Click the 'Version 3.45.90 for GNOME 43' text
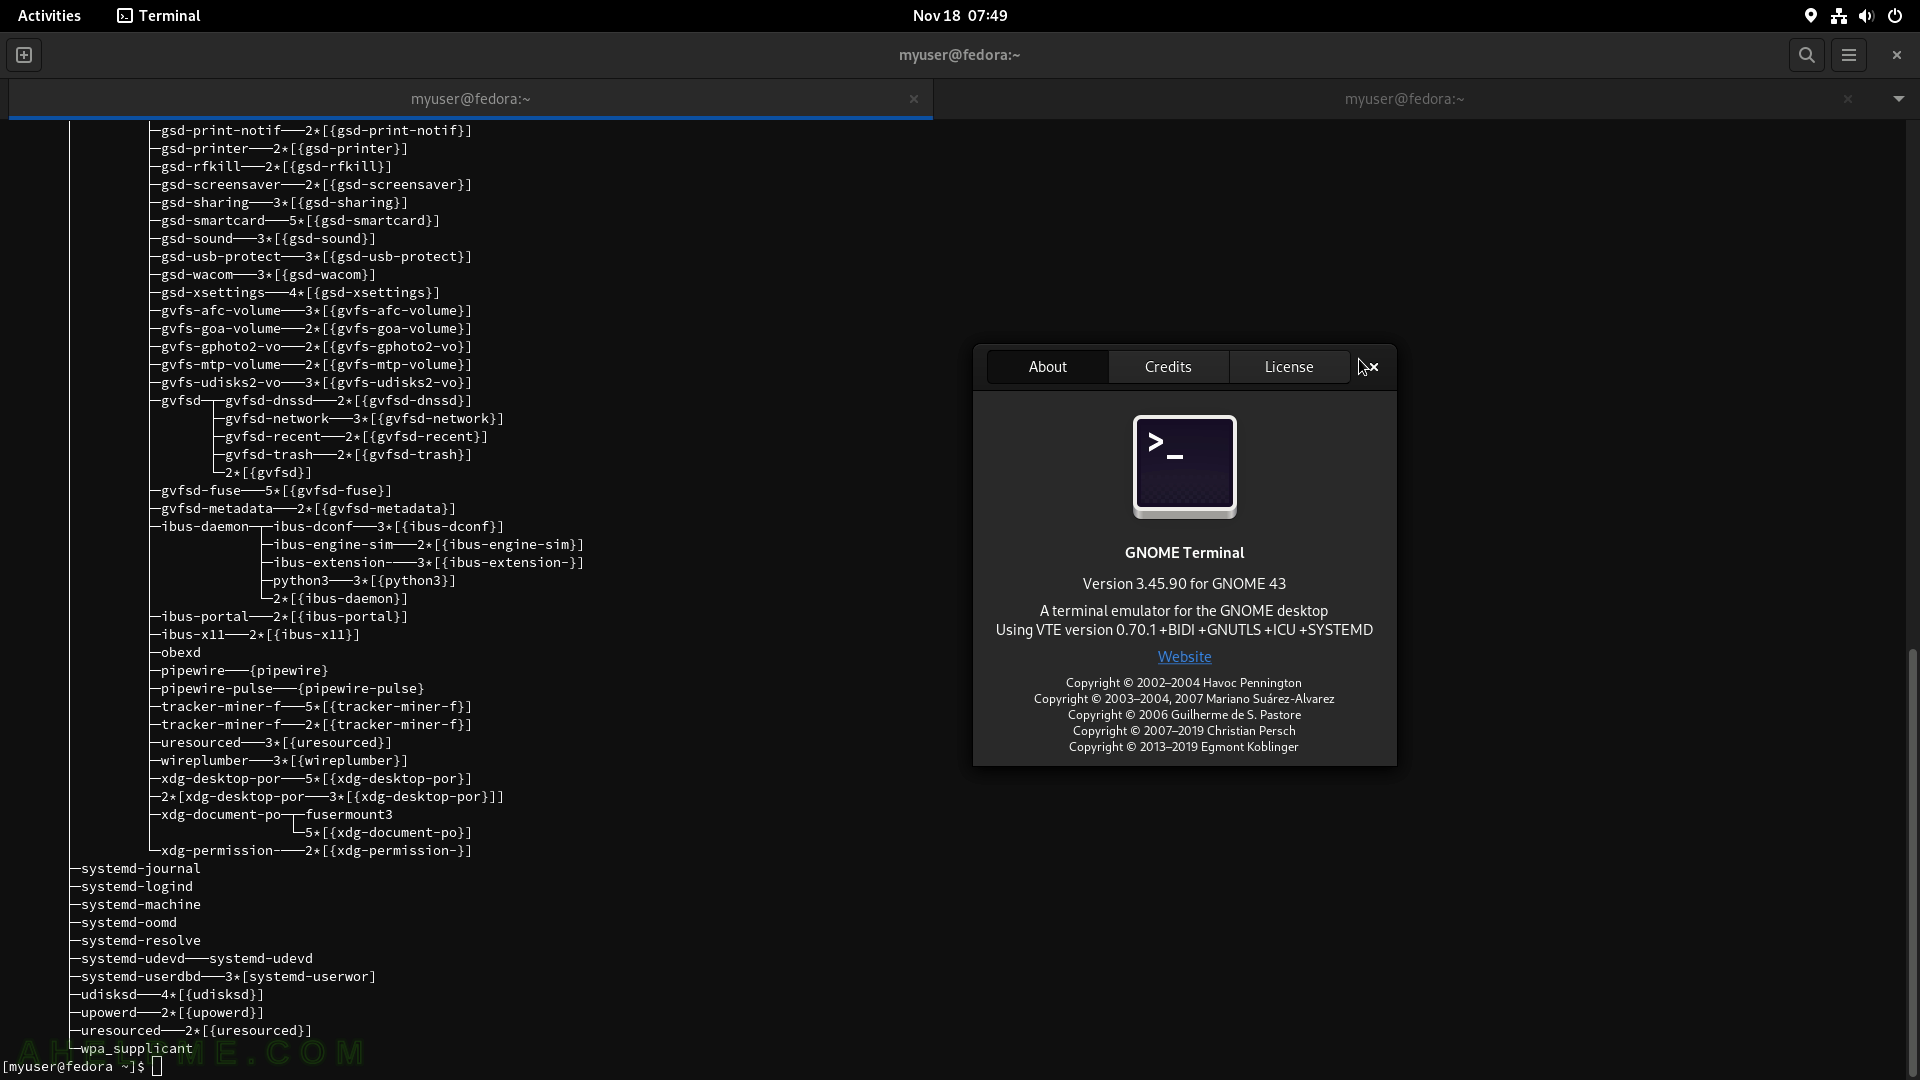 1184,584
